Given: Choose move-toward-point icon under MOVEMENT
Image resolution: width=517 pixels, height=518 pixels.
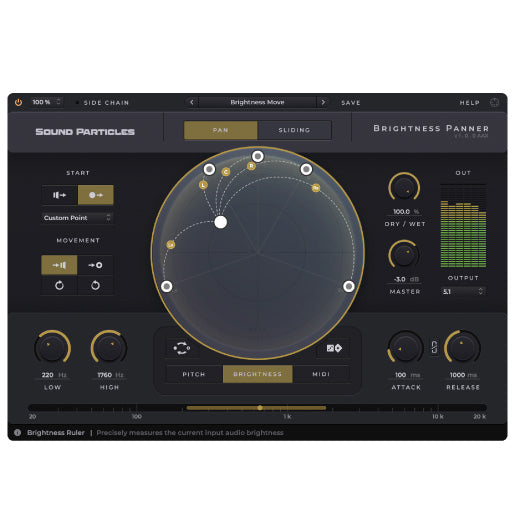Looking at the screenshot, I should tap(95, 265).
